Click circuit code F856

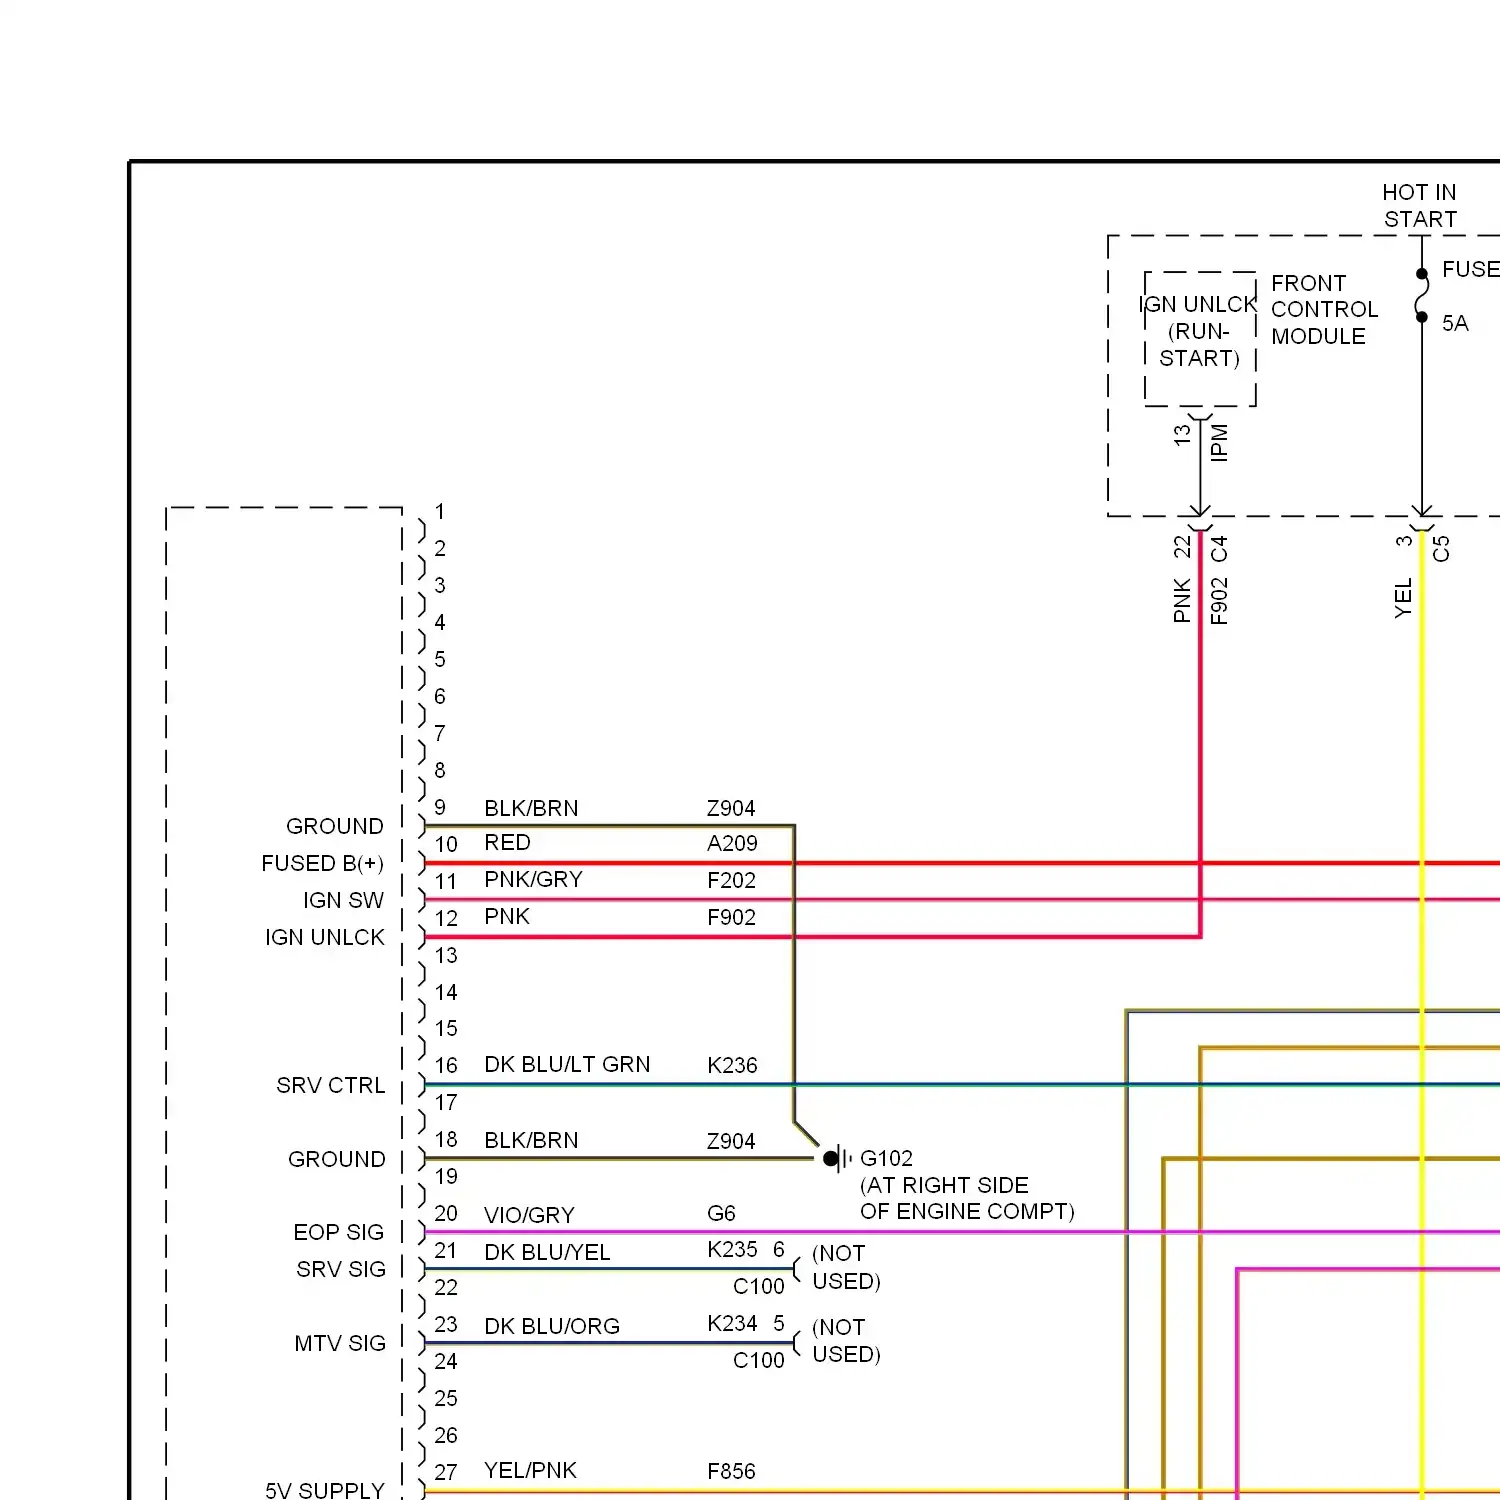(x=731, y=1471)
